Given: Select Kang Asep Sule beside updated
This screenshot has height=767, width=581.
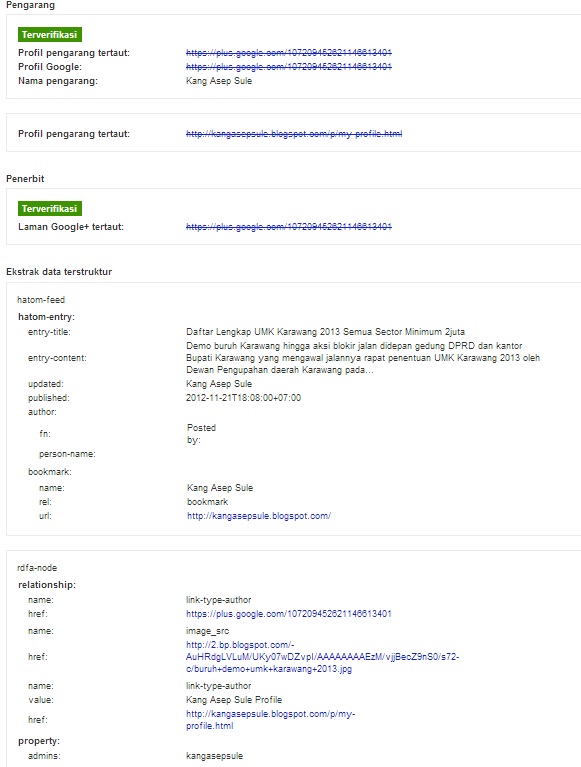Looking at the screenshot, I should [x=219, y=384].
